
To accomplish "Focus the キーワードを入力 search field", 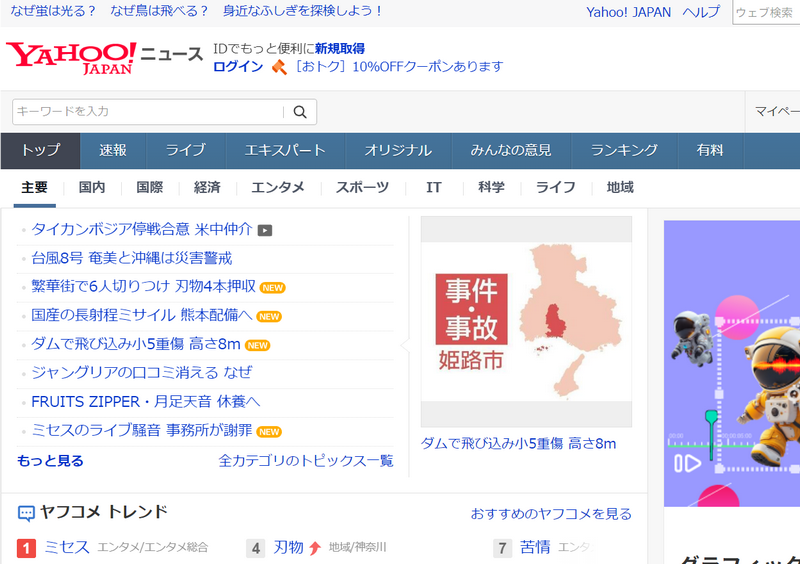I will 149,112.
